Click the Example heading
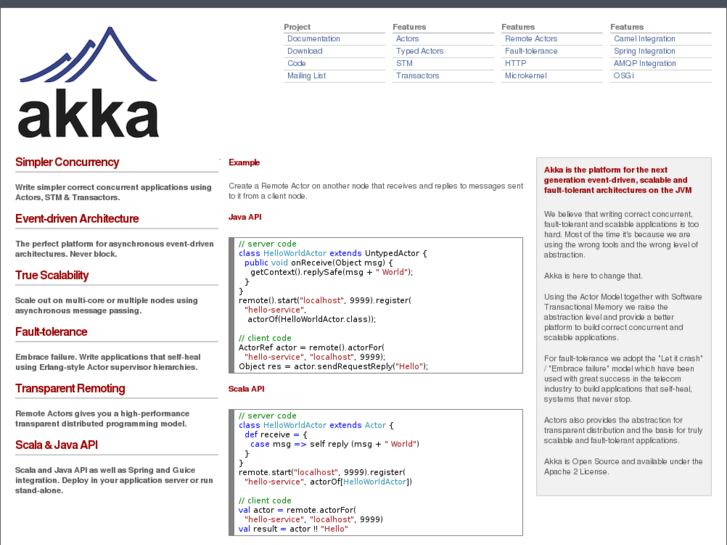The width and height of the screenshot is (727, 545). point(244,162)
